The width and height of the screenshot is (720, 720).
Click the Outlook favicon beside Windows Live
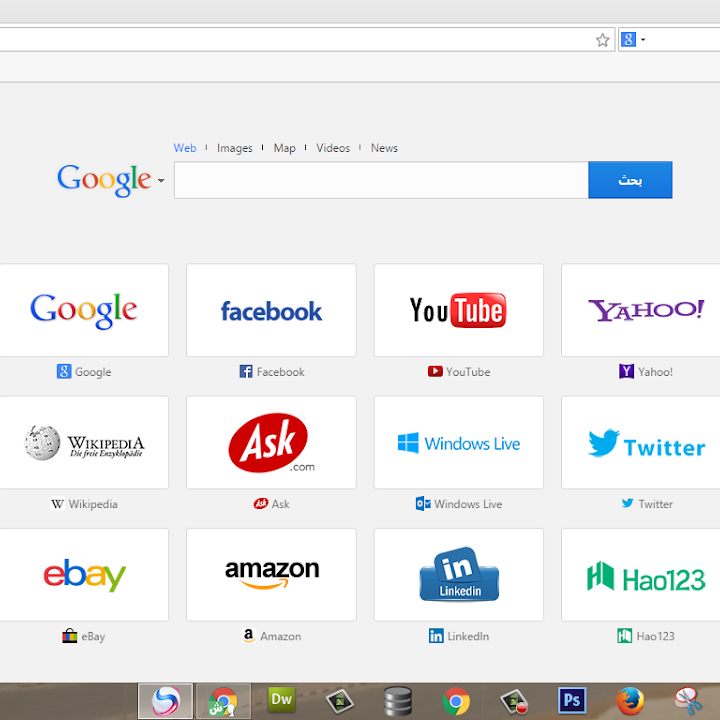(423, 504)
